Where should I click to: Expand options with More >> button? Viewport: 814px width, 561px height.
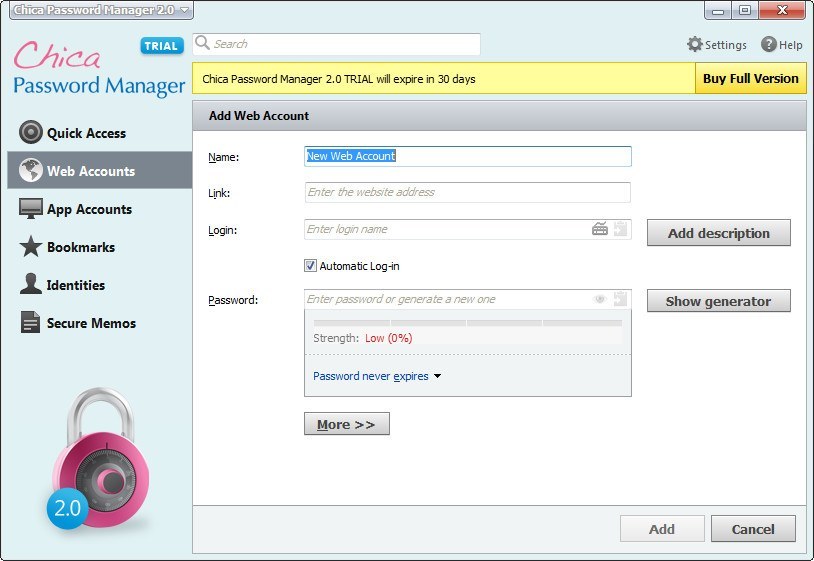click(x=346, y=424)
